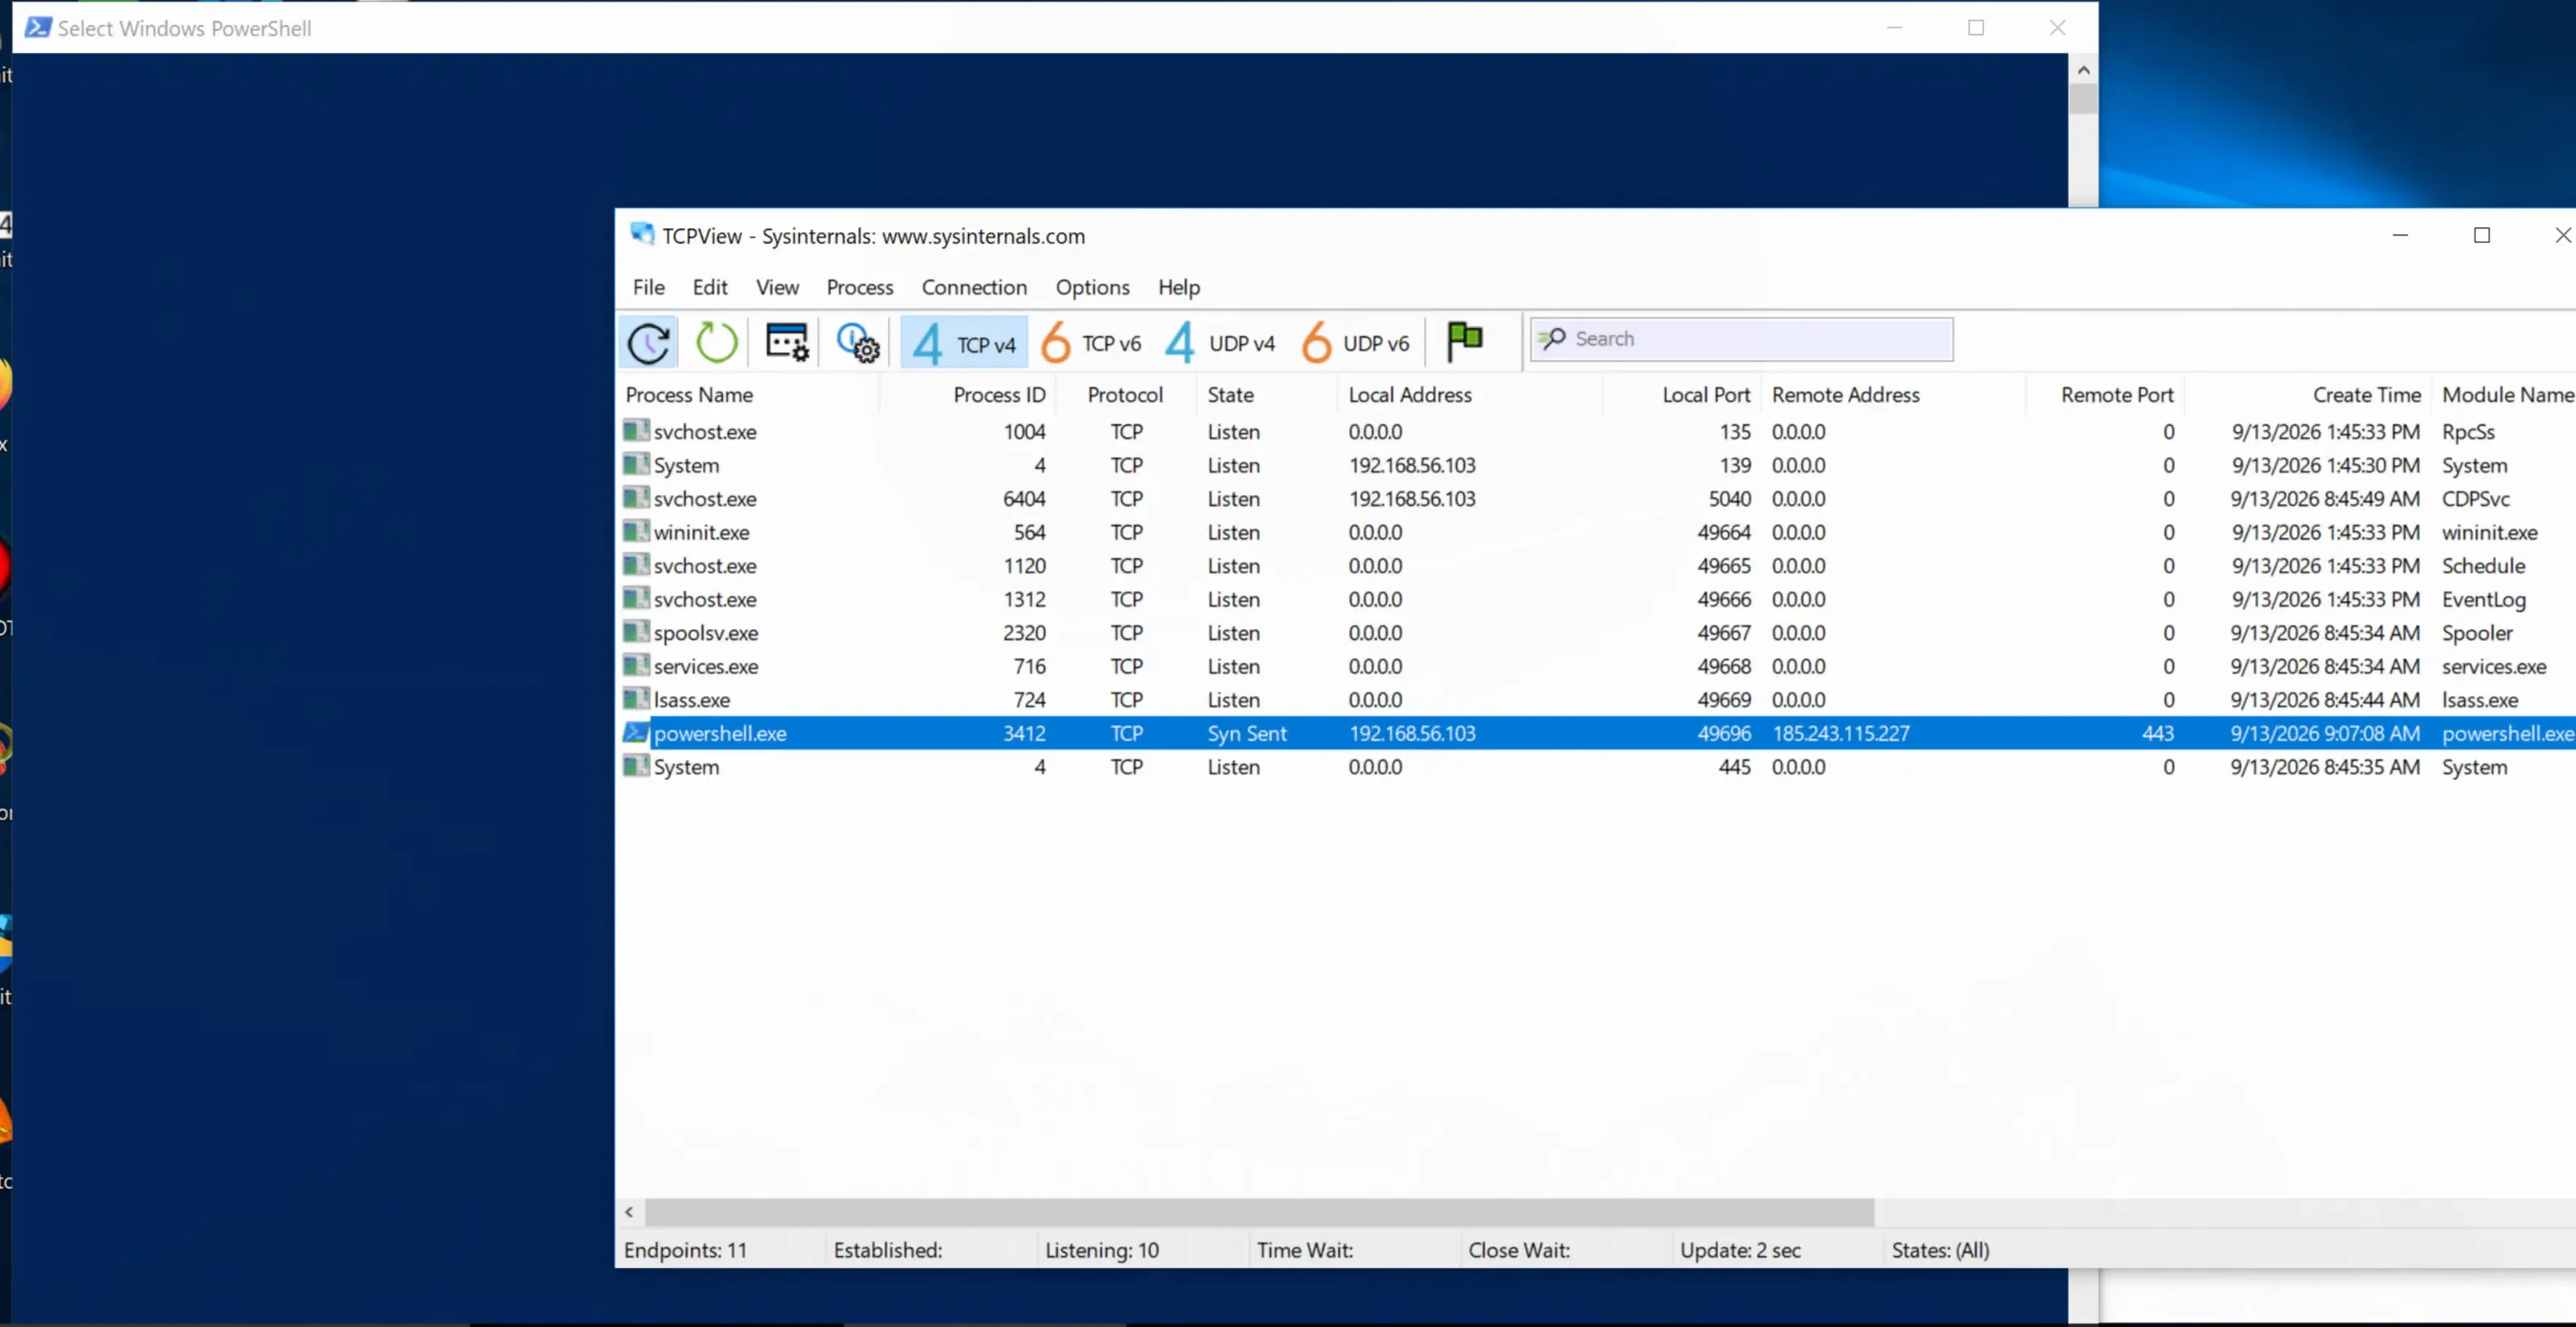Click remote port 443 cell
Viewport: 2576px width, 1327px height.
click(2158, 733)
